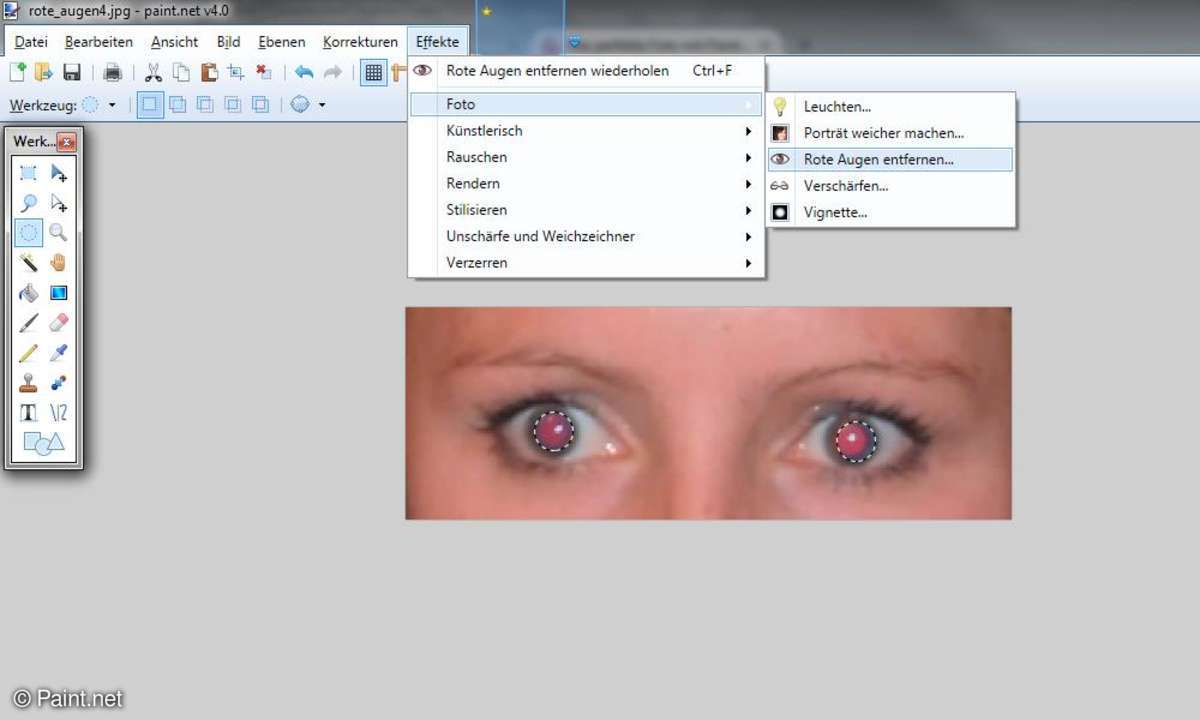Set selection mode to Add (union)
This screenshot has height=720, width=1200.
(178, 104)
